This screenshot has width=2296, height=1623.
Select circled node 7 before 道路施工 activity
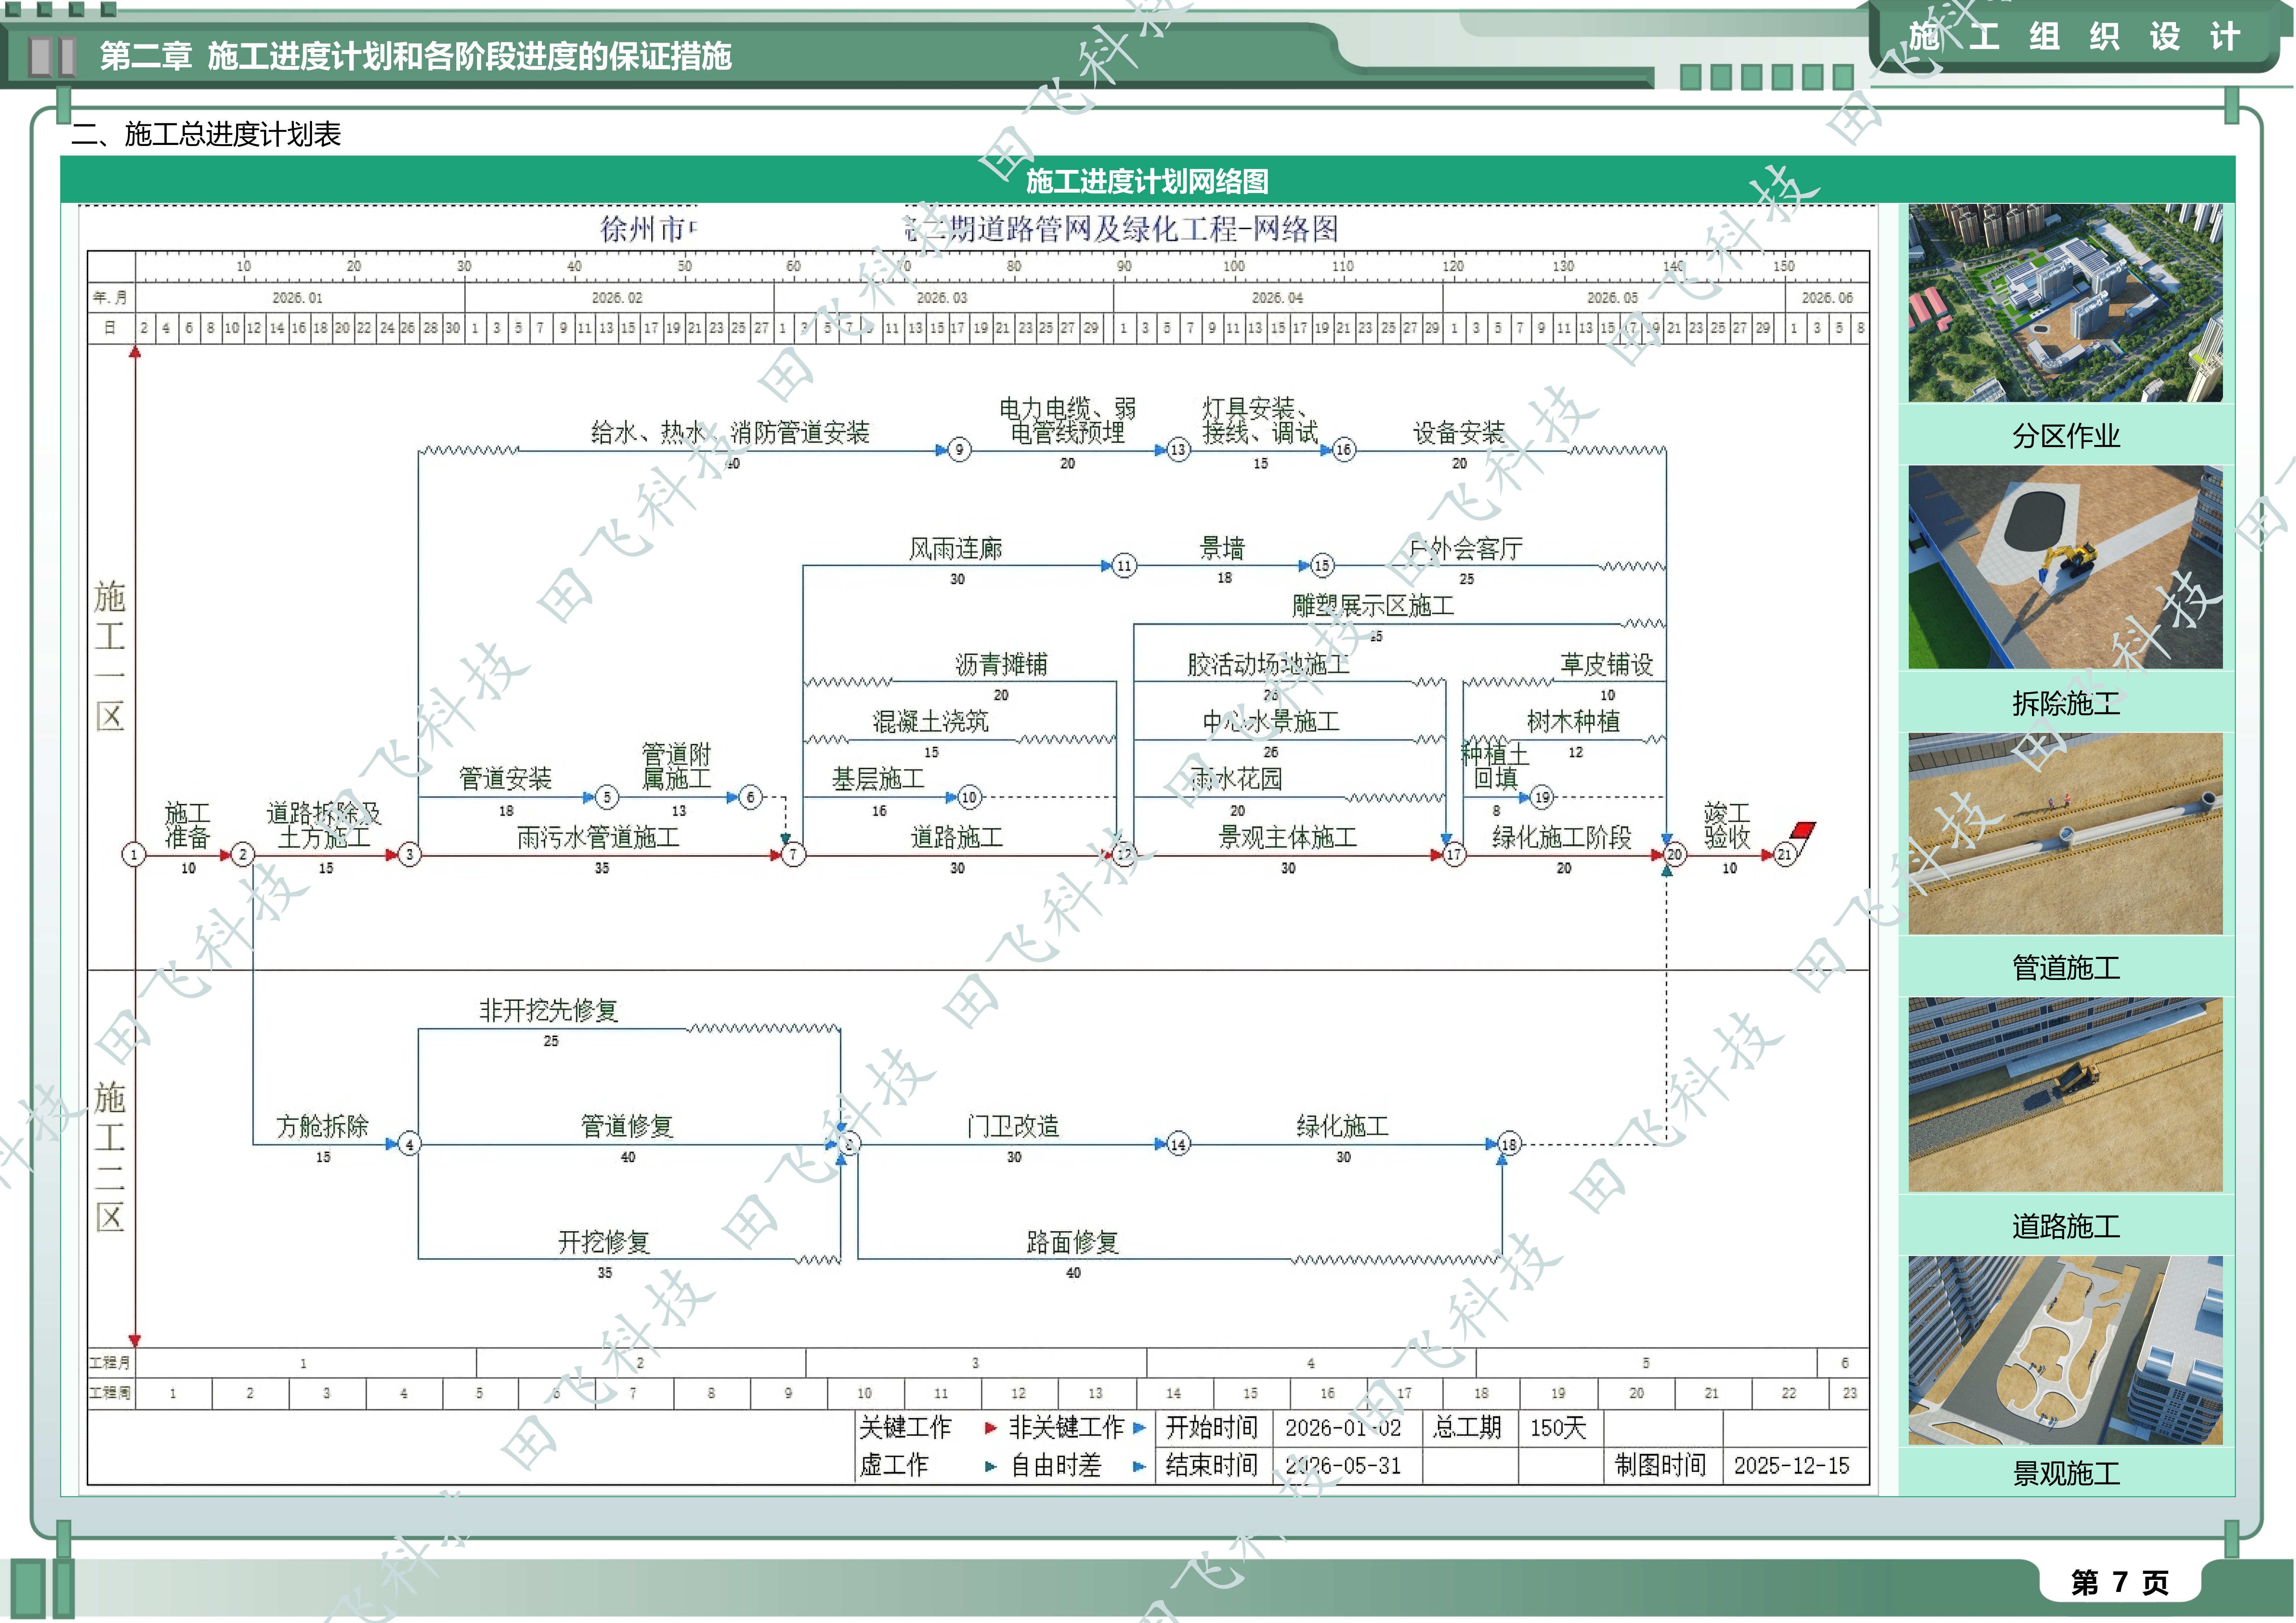point(793,855)
